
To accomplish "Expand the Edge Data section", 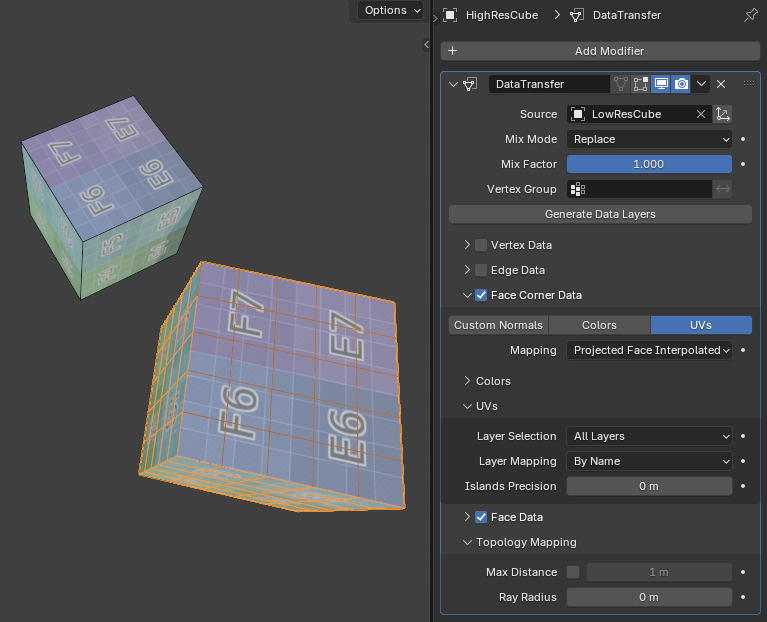I will (x=467, y=269).
